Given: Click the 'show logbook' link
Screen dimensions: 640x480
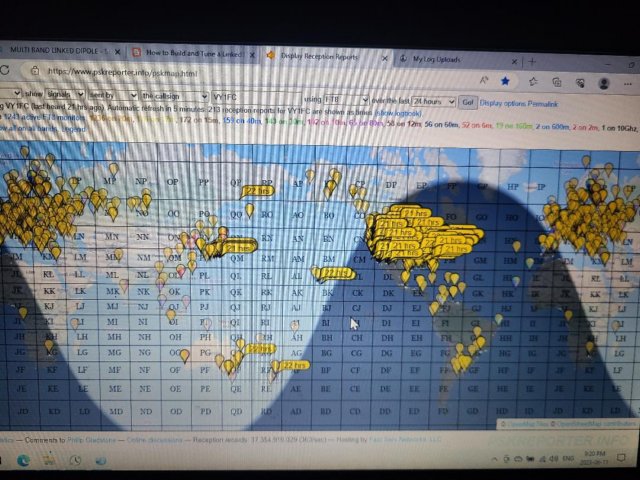Looking at the screenshot, I should (398, 113).
